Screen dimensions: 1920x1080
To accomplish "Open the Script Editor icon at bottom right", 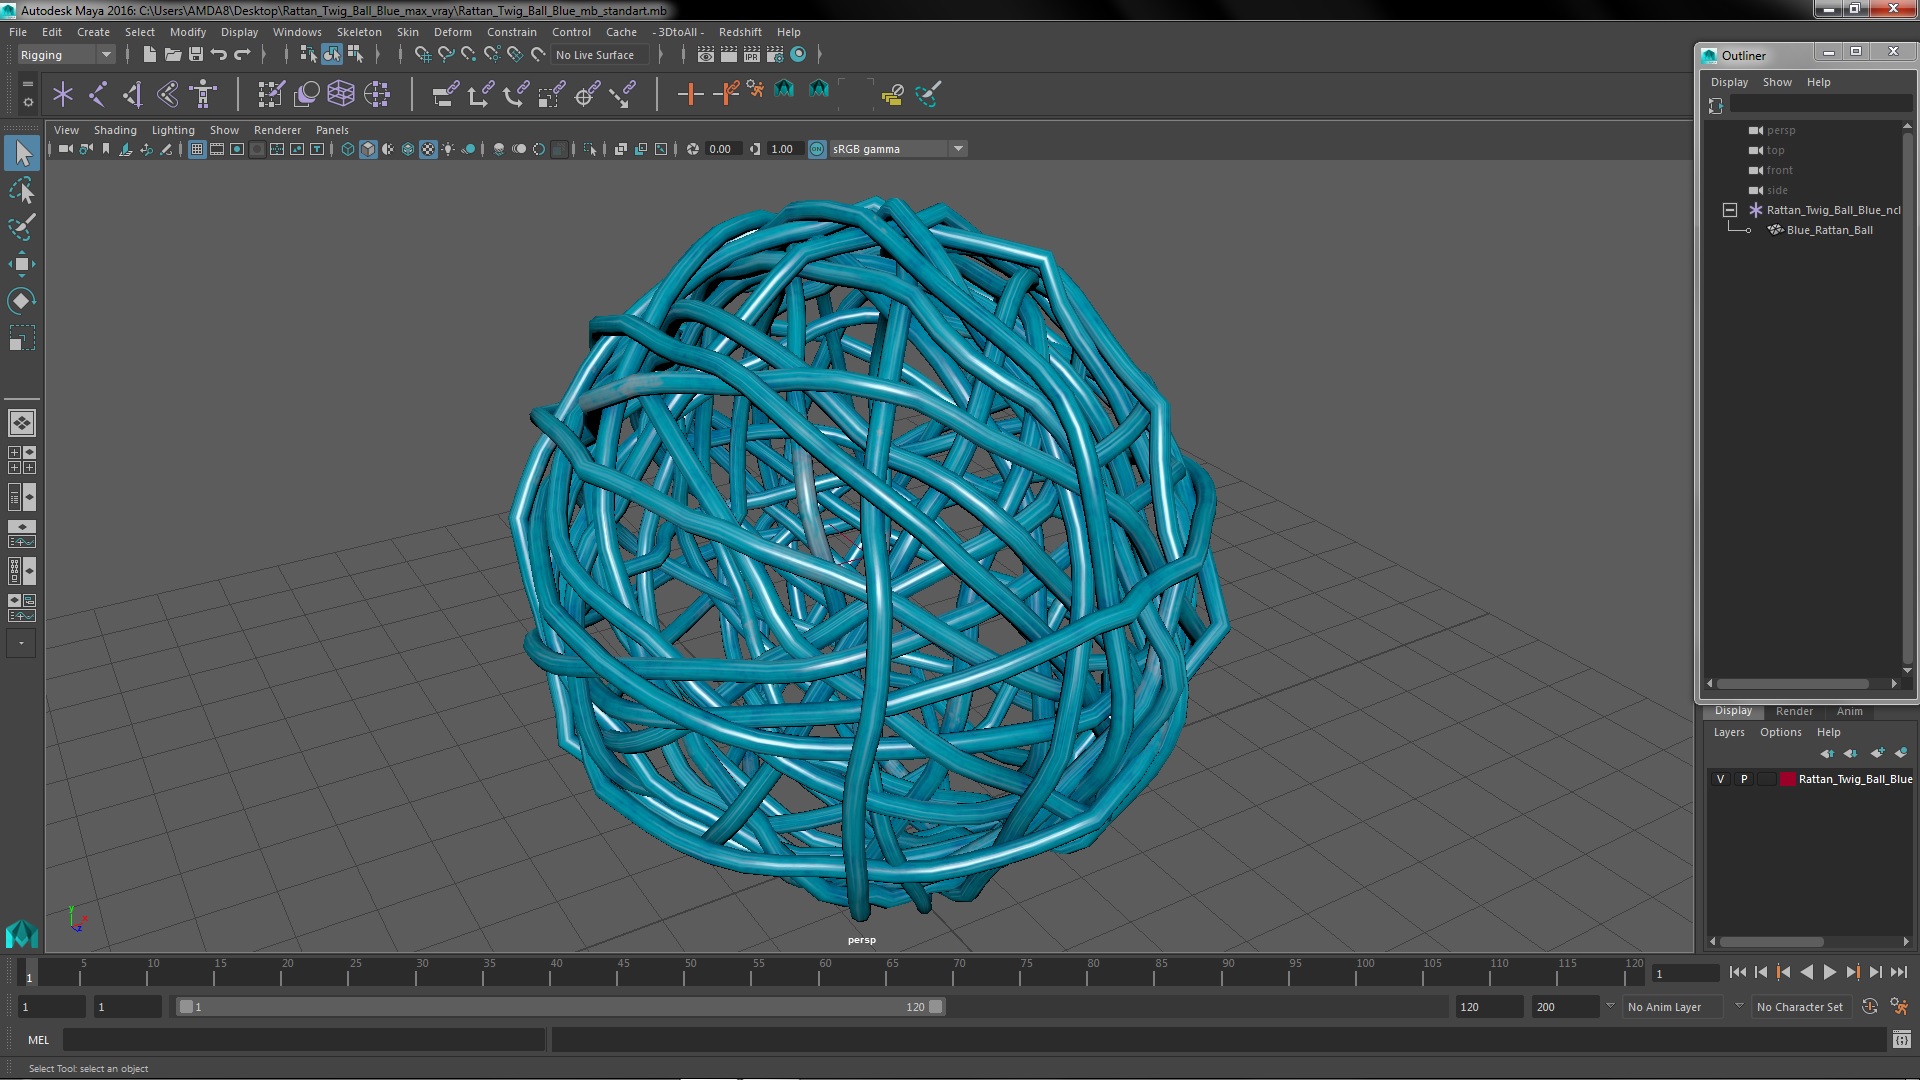I will pyautogui.click(x=1901, y=1040).
